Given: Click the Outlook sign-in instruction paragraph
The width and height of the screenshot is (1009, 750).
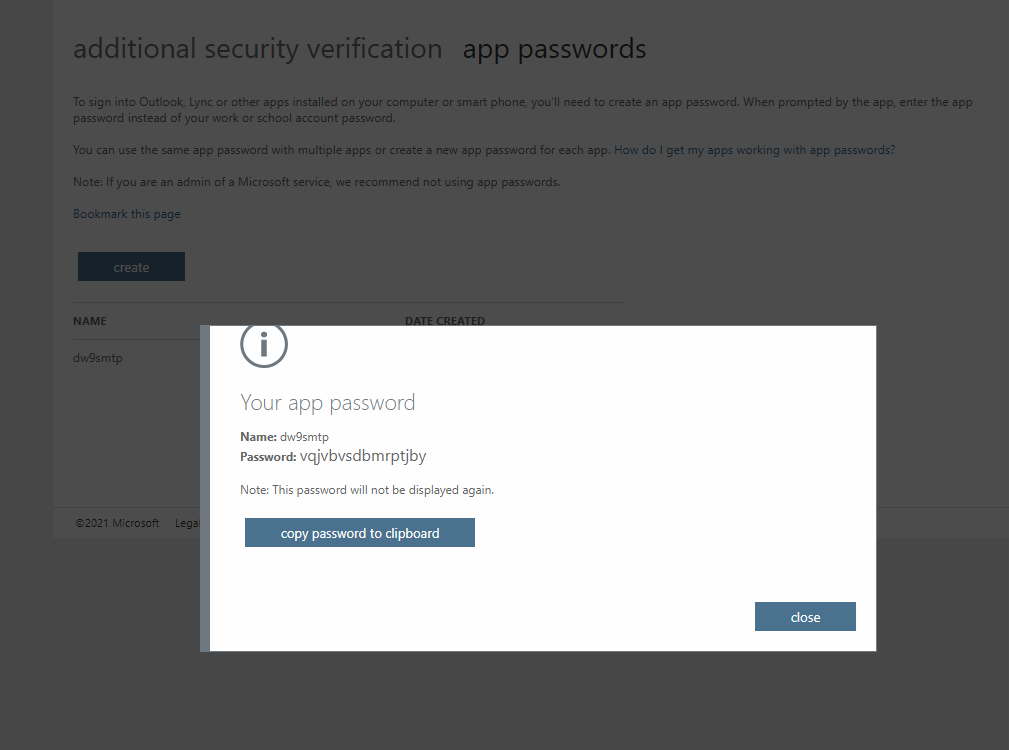Looking at the screenshot, I should click(522, 110).
